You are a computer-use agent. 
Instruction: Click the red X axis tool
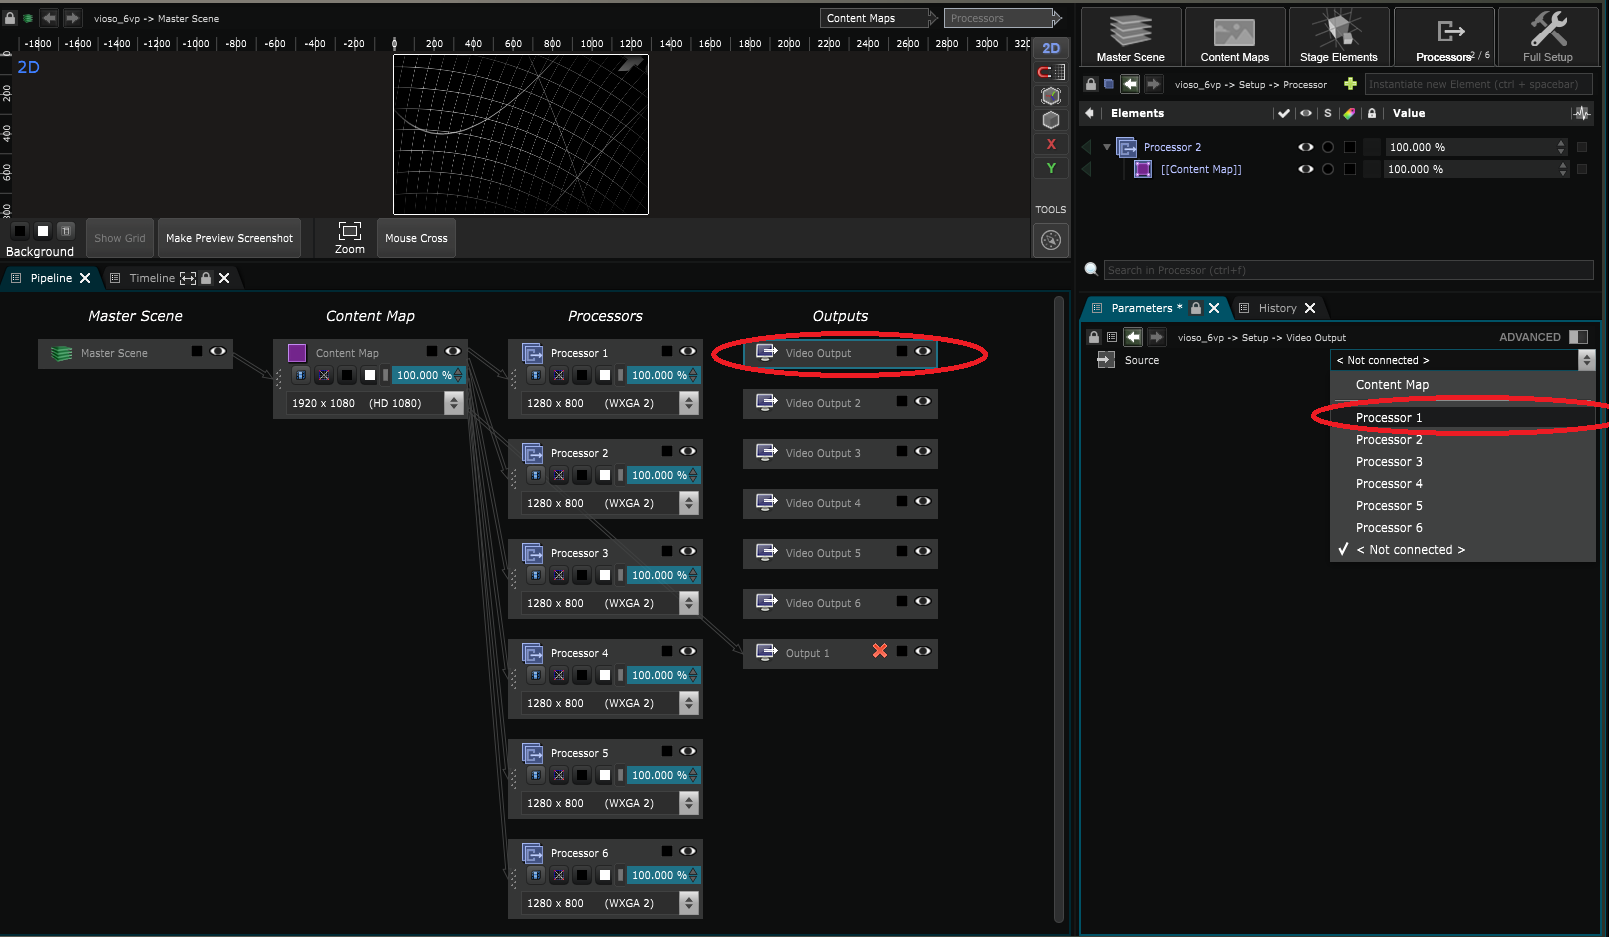[1051, 144]
